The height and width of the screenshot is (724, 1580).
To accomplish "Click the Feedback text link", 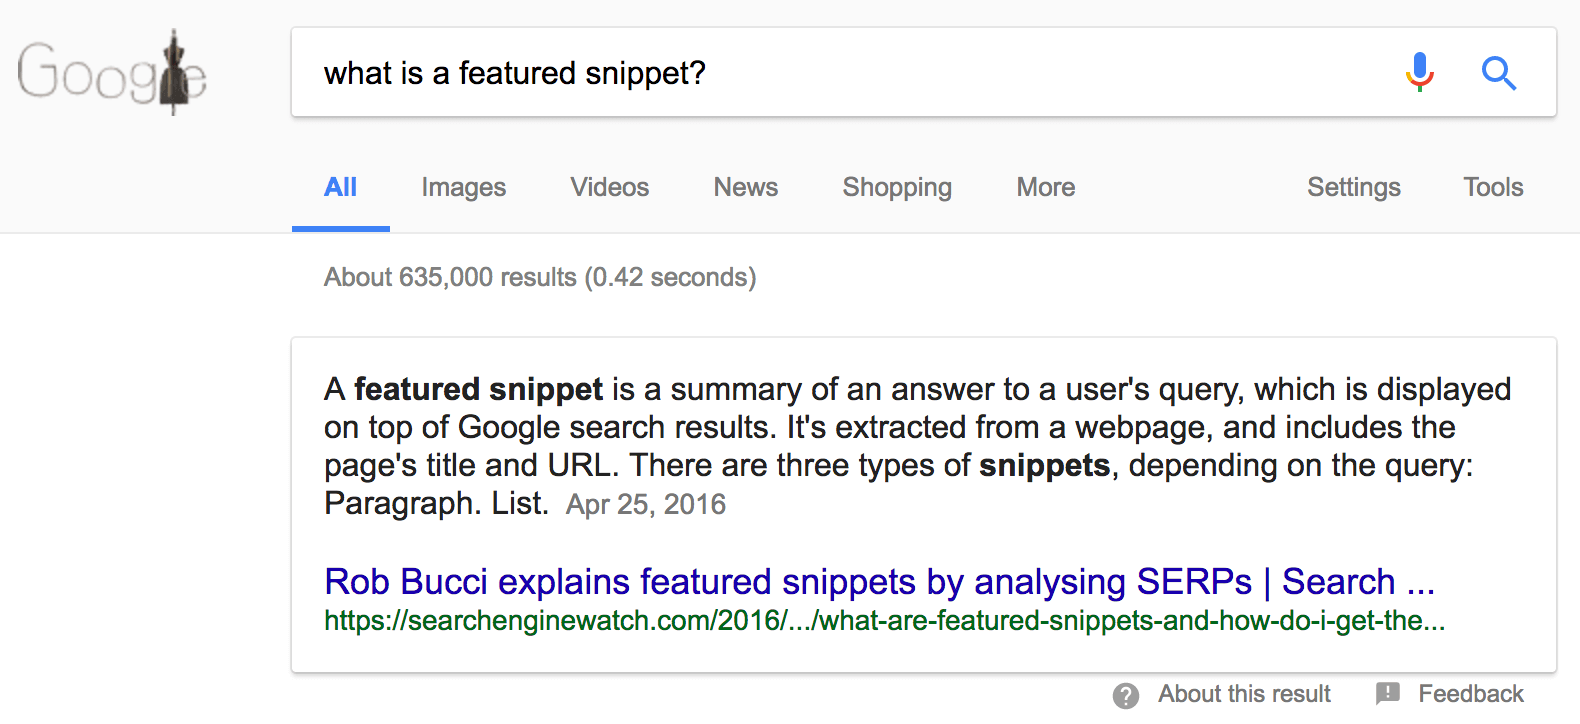I will [1471, 694].
